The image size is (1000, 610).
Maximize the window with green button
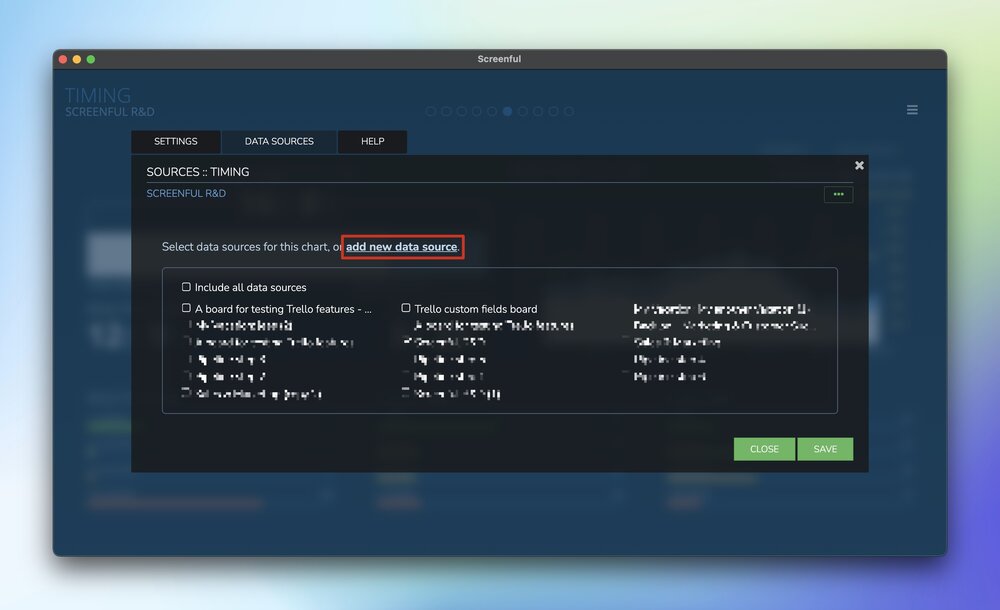coord(91,59)
